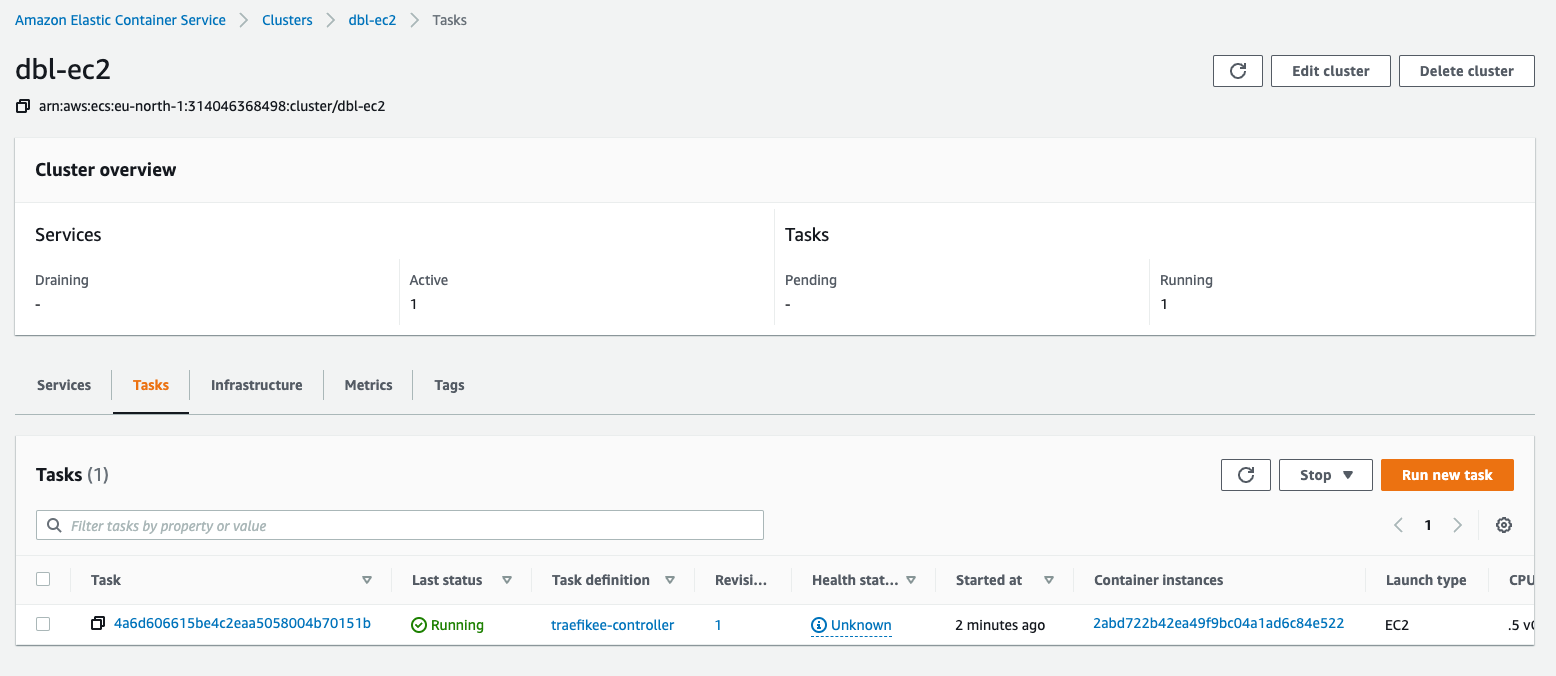This screenshot has width=1556, height=676.
Task: Click Launch type column header
Action: (x=1426, y=580)
